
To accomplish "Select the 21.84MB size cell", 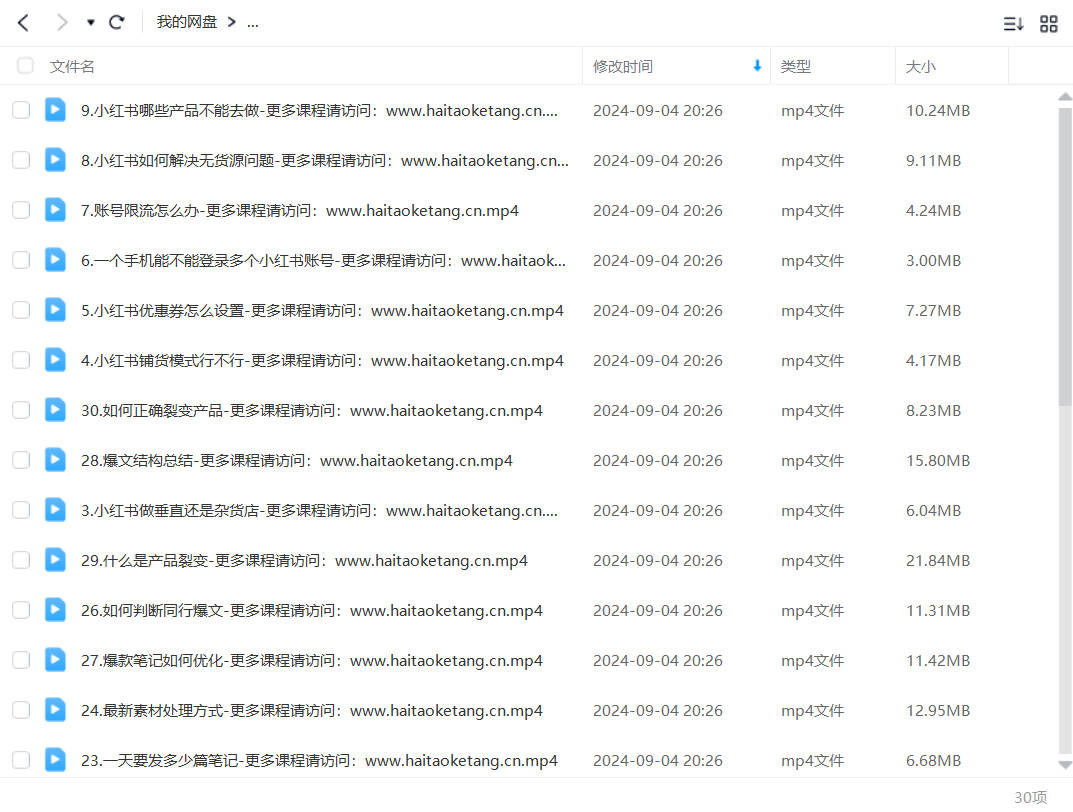I will [x=938, y=560].
